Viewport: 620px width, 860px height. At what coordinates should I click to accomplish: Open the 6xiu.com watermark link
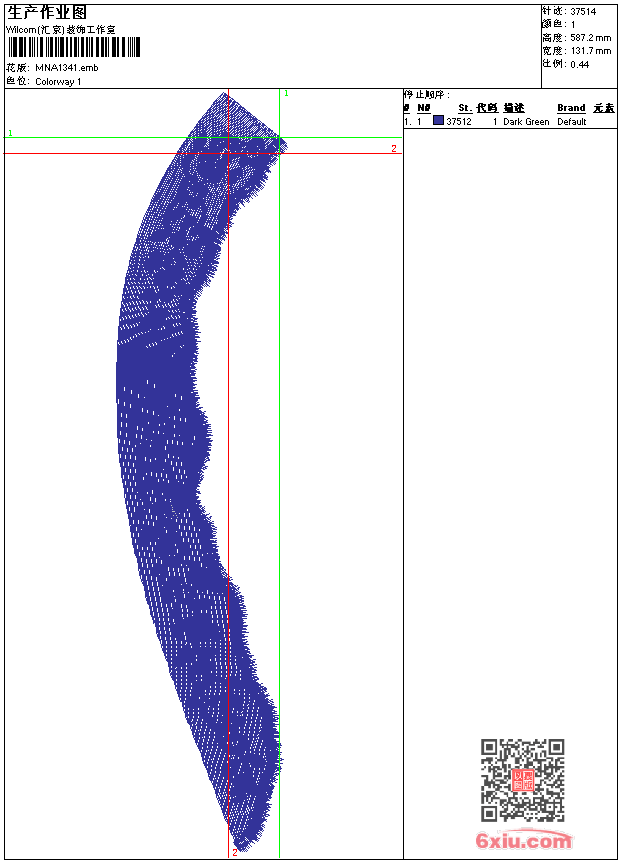coord(523,842)
